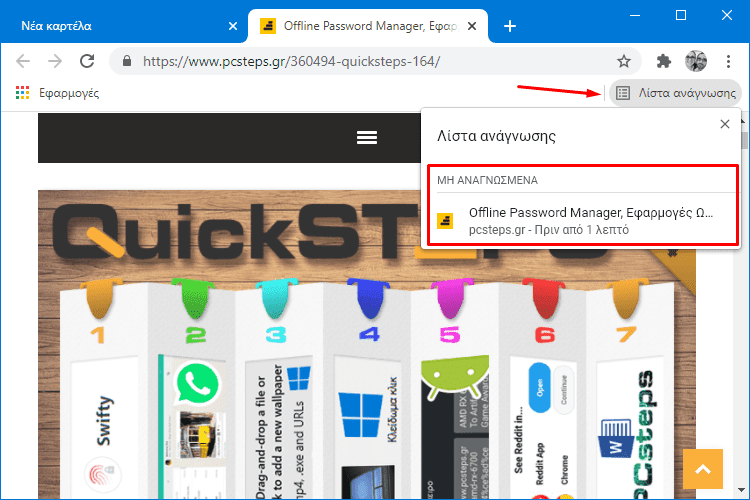Screen dimensions: 750x500
Task: Click the Λίστα ανάγνωσης toolbar button
Action: (x=675, y=93)
